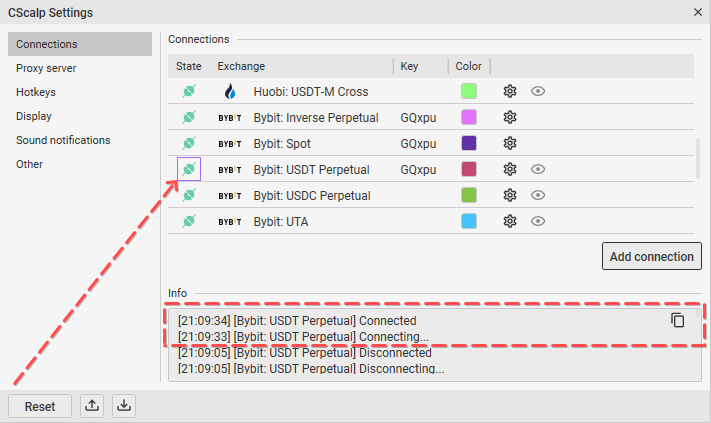Toggle Bybit USDT Perpetual connection state icon
This screenshot has height=423, width=711.
pos(189,169)
